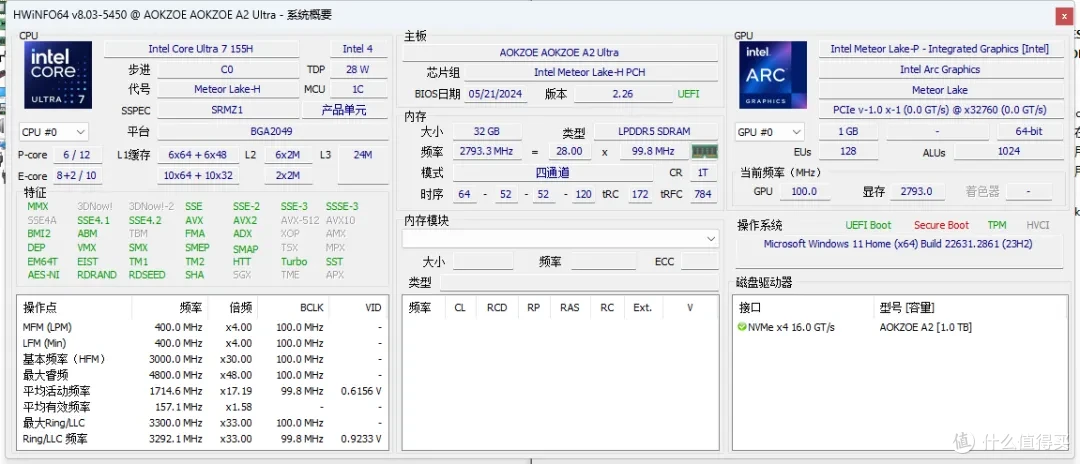The image size is (1080, 464).
Task: Click the Ring/LLC 频率 row
Action: (x=202, y=439)
